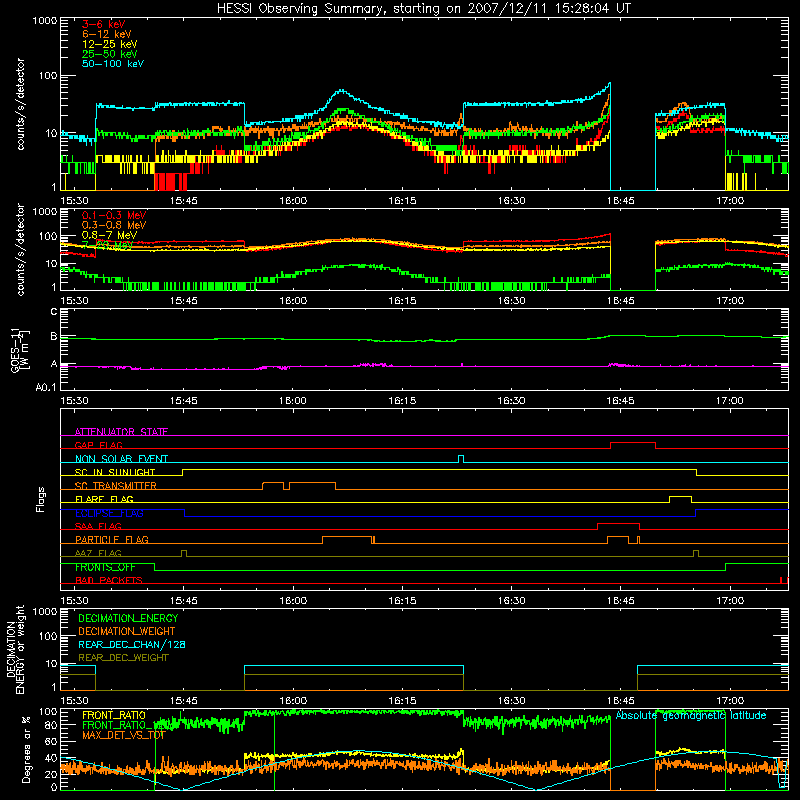The image size is (800, 800).
Task: Select the red 0.1-0.3 MeV legend label
Action: click(114, 215)
